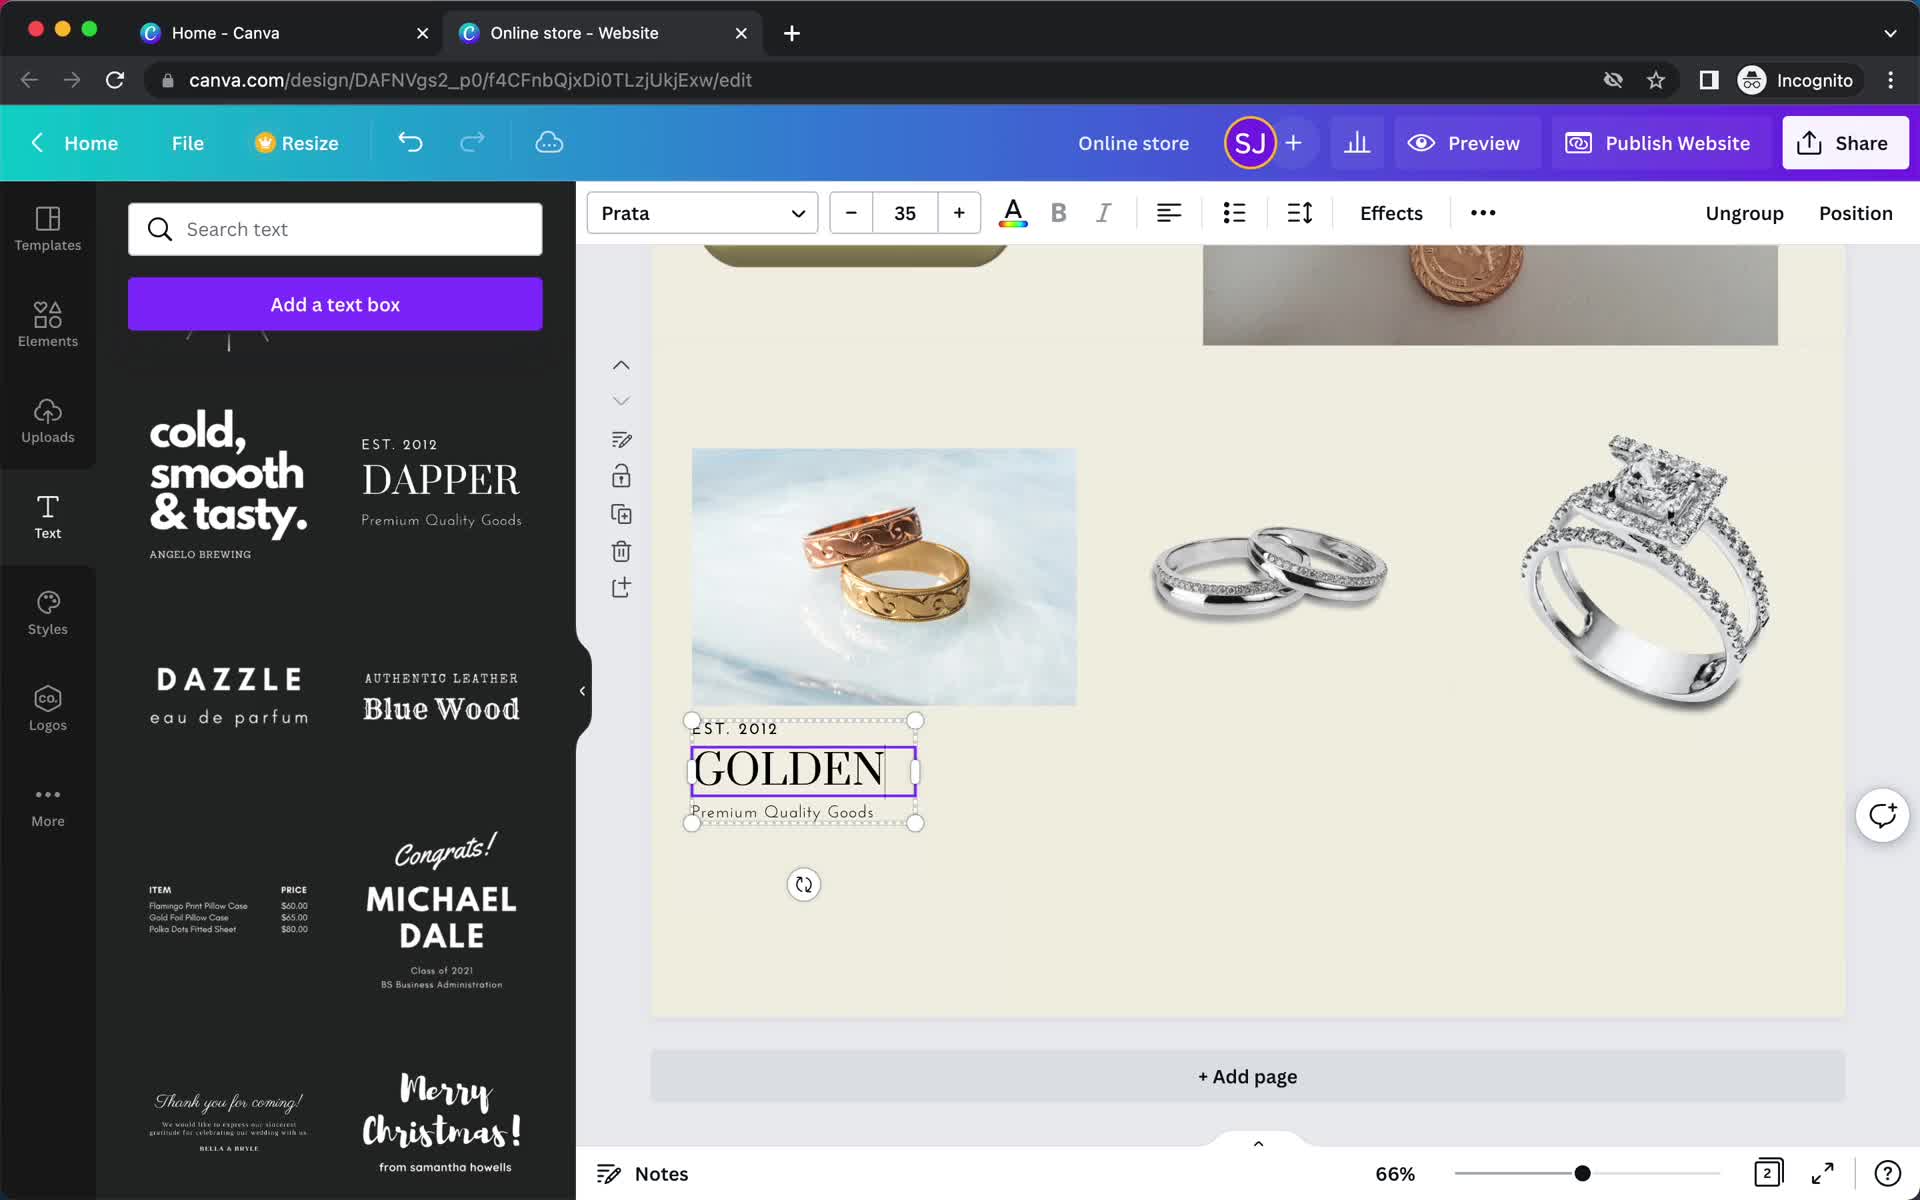Click the page notes edit icon
1920x1200 pixels.
[621, 440]
